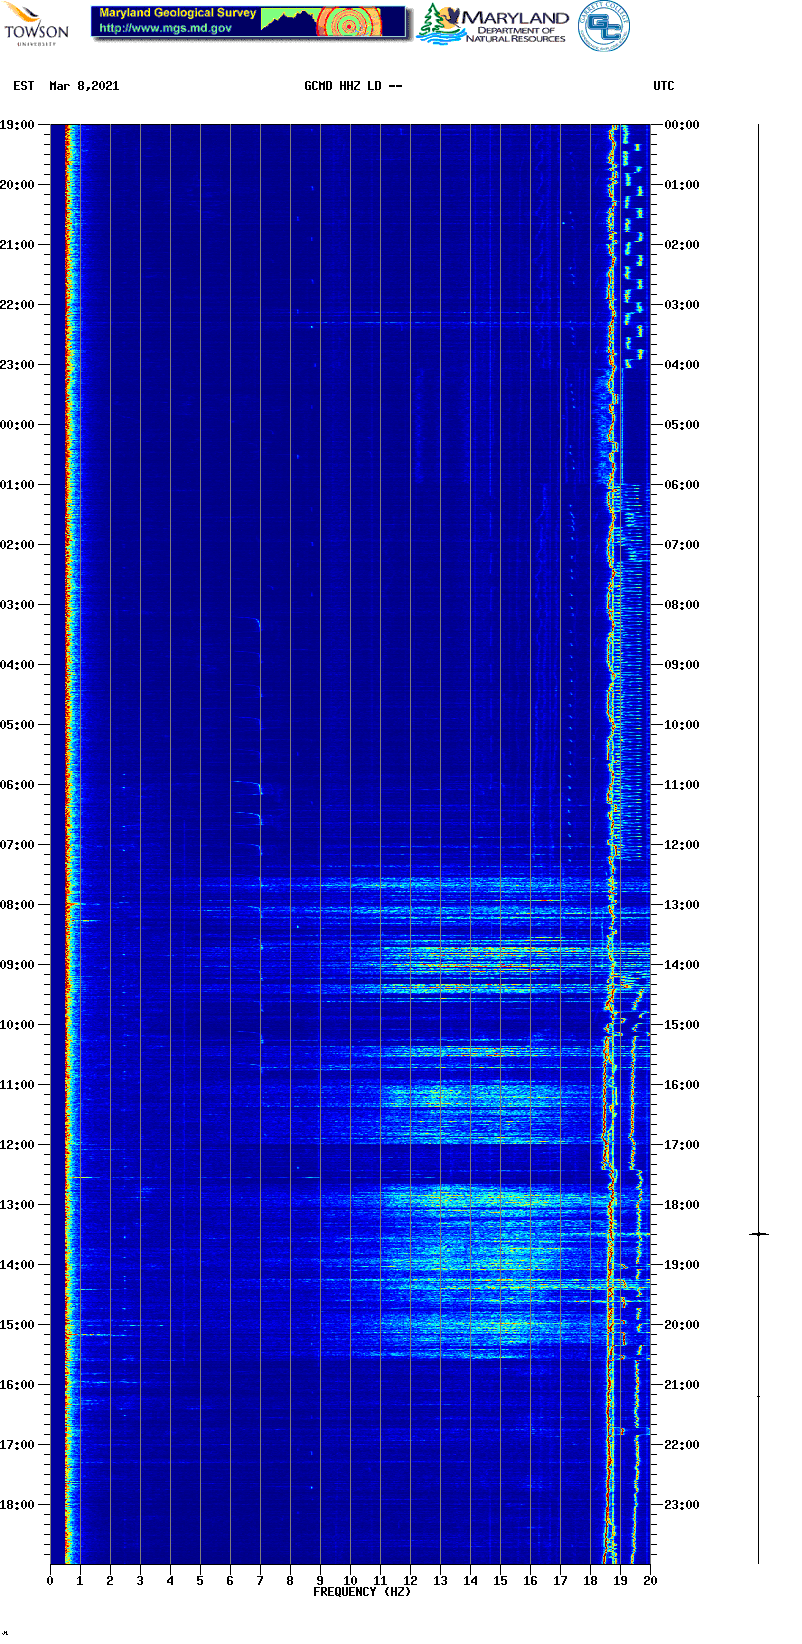Click the Maryland Department of Natural Resources logo
Viewport: 802px width, 1644px height.
point(494,24)
